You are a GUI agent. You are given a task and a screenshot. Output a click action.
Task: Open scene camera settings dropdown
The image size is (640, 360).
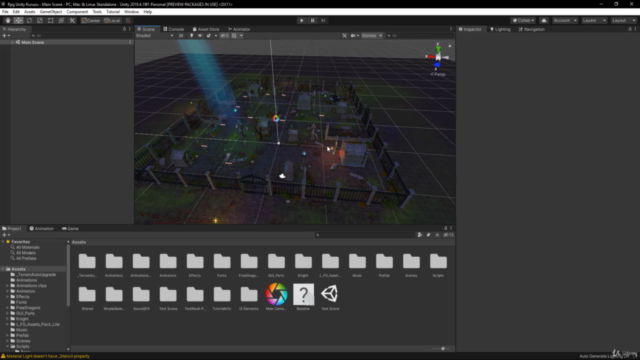(x=355, y=36)
